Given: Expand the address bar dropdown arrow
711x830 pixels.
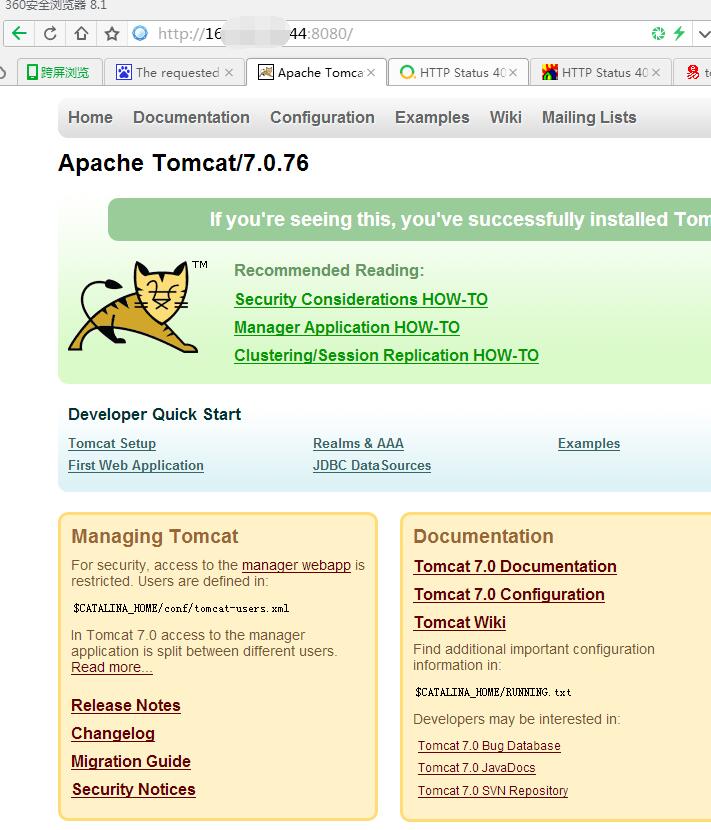Looking at the screenshot, I should [x=704, y=34].
